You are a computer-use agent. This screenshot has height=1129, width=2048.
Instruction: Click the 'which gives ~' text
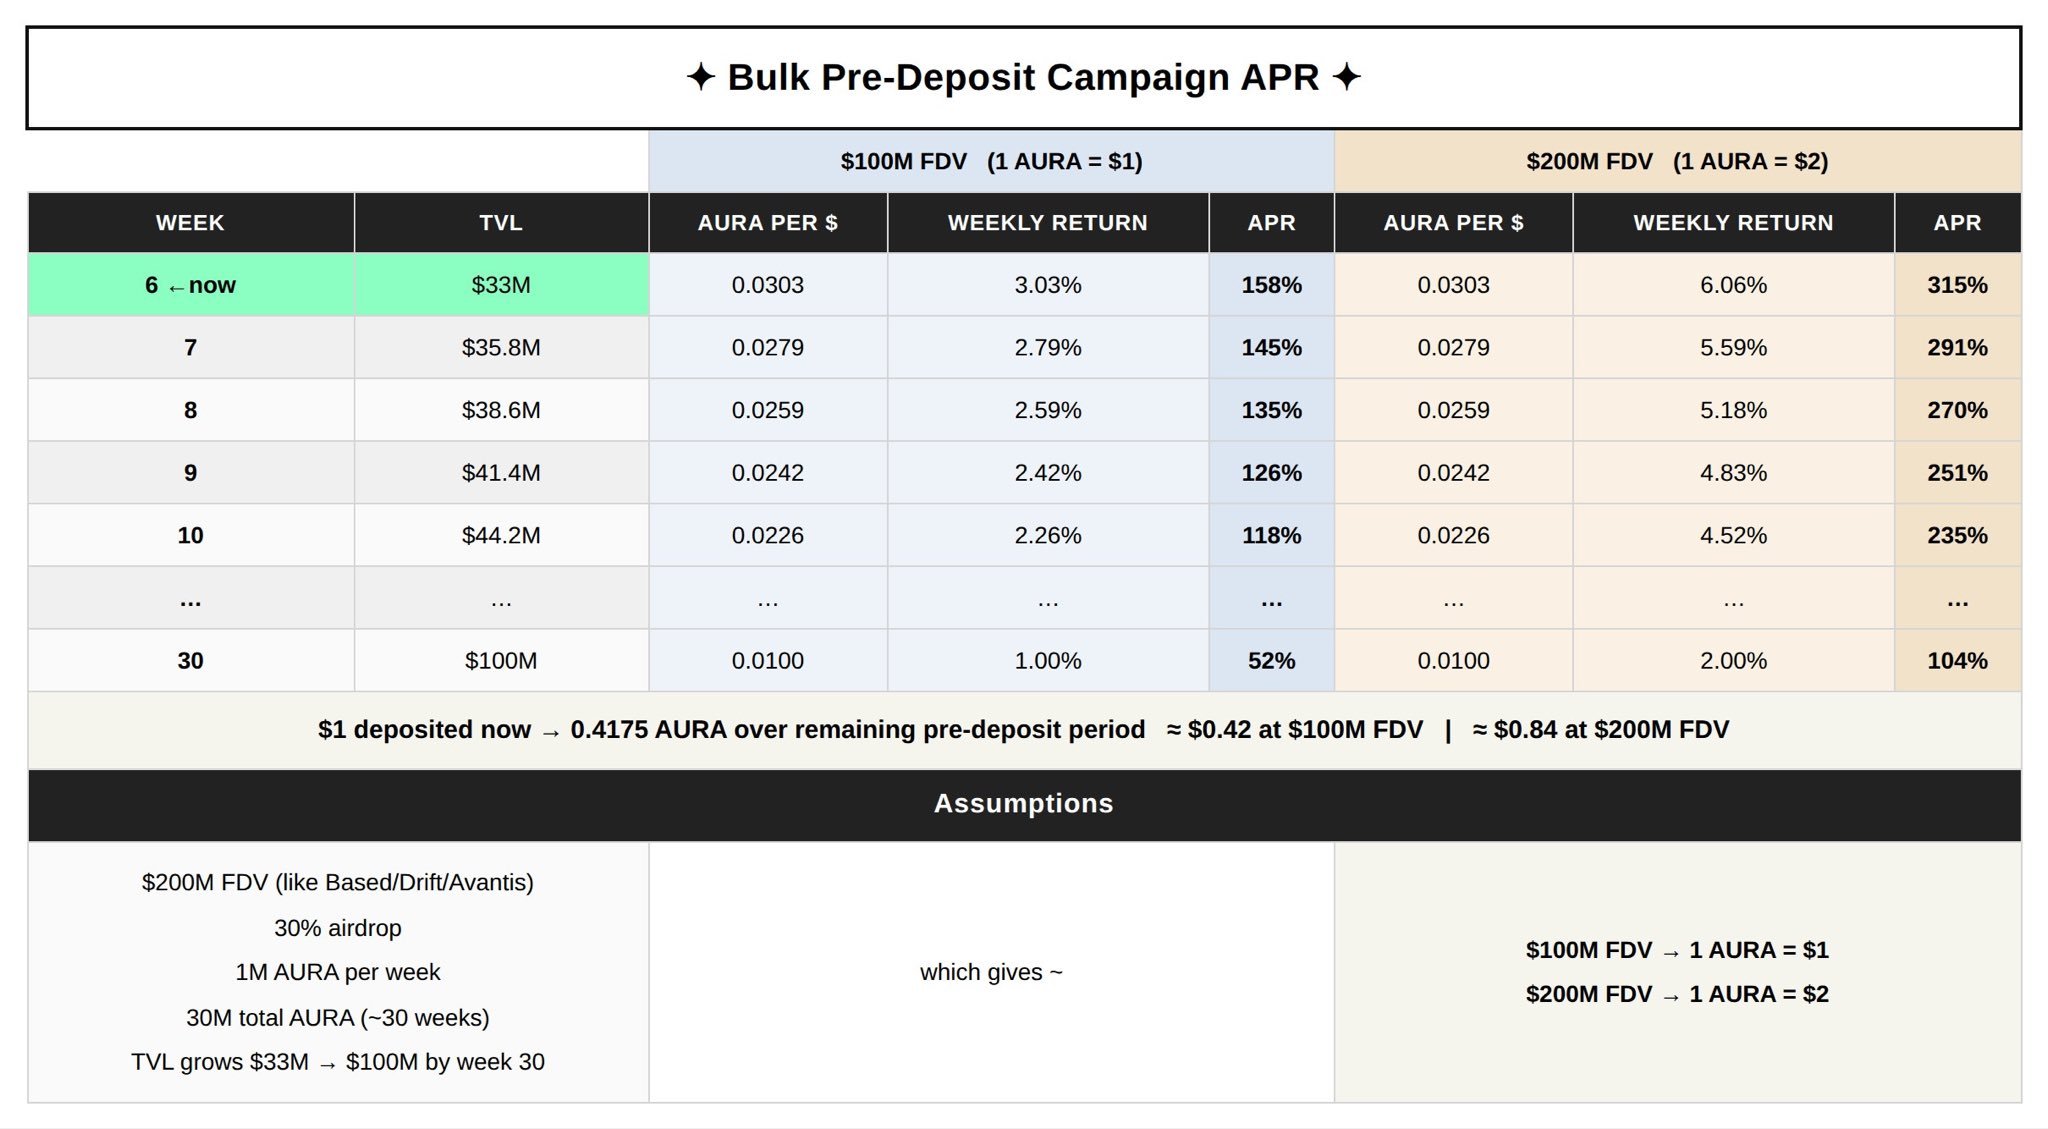991,972
